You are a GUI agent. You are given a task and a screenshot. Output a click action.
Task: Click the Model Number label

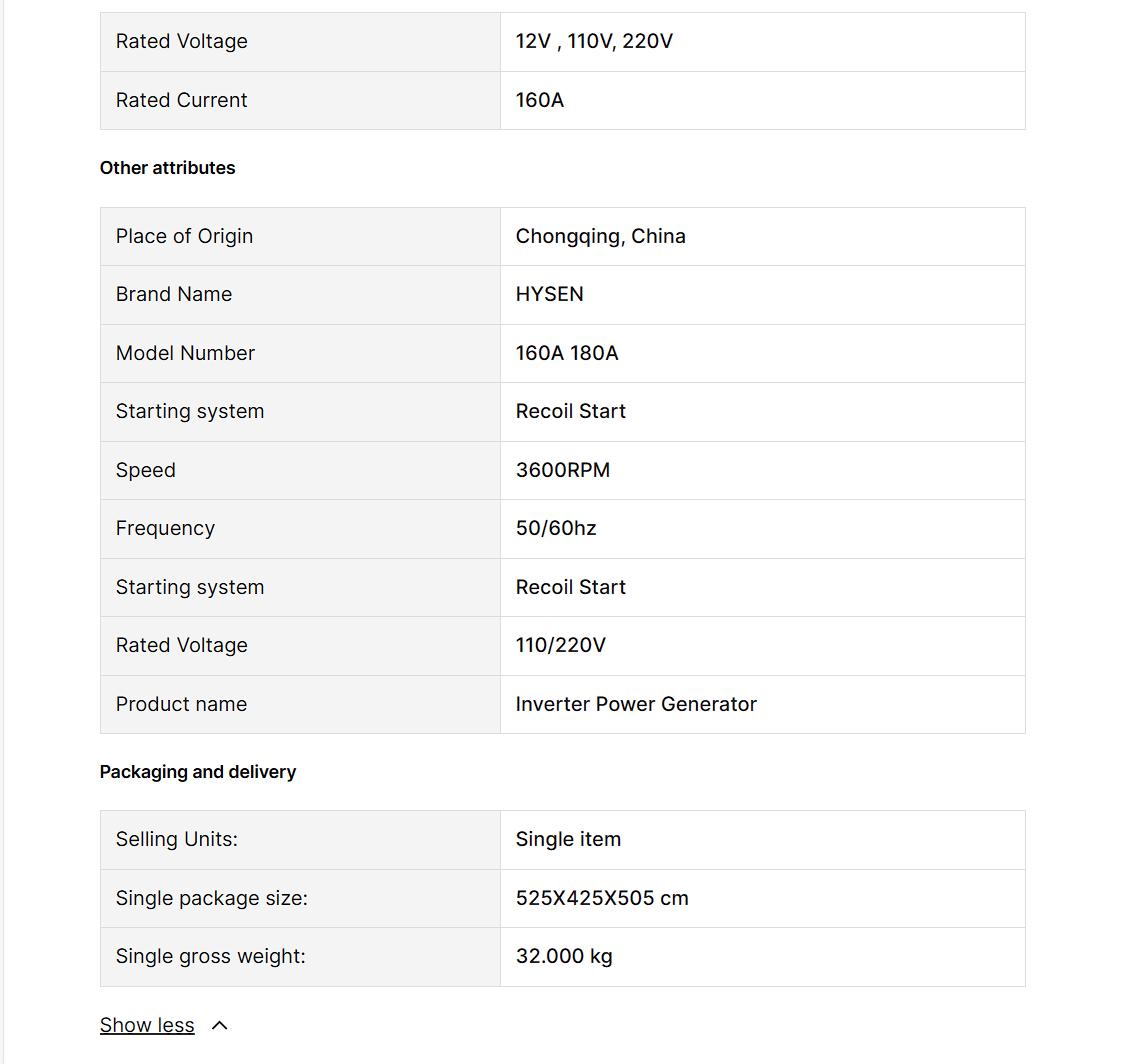pyautogui.click(x=185, y=353)
